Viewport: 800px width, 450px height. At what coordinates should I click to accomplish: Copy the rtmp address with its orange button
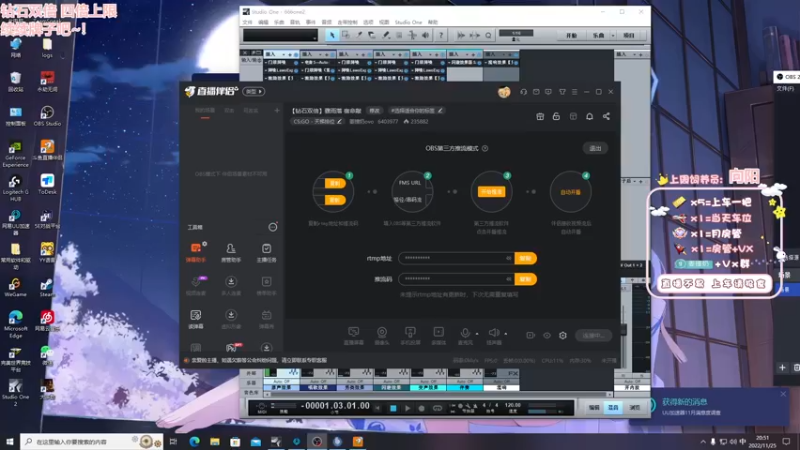click(525, 258)
